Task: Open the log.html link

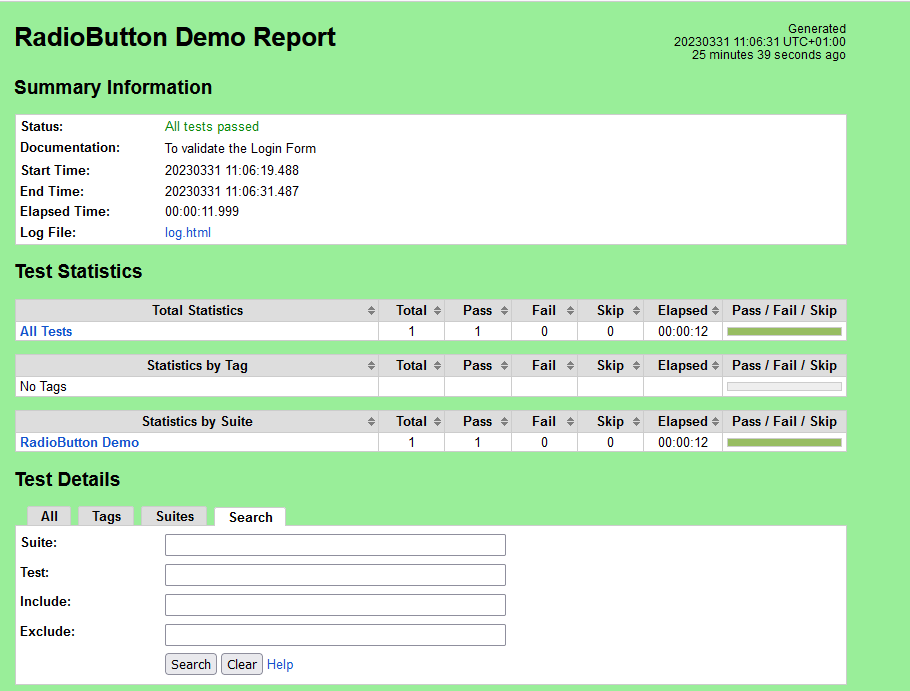Action: [188, 233]
